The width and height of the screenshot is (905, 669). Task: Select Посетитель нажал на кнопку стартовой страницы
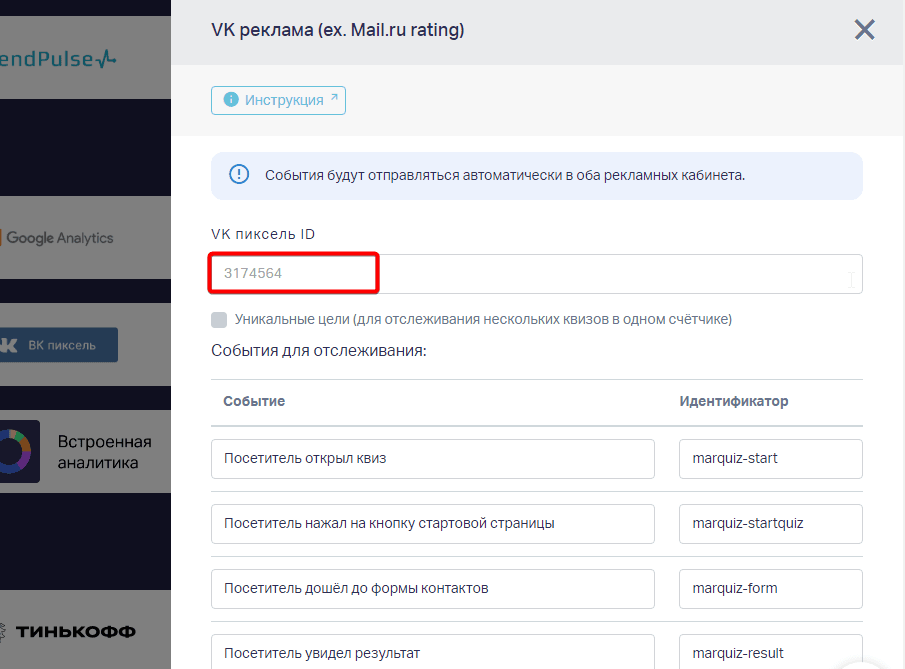[x=432, y=524]
